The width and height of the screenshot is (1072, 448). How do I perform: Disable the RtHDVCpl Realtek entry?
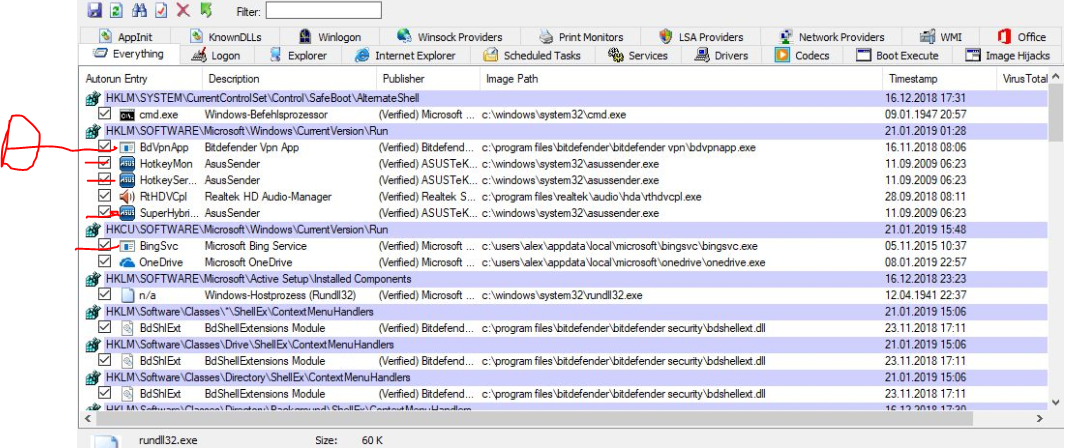coord(105,196)
